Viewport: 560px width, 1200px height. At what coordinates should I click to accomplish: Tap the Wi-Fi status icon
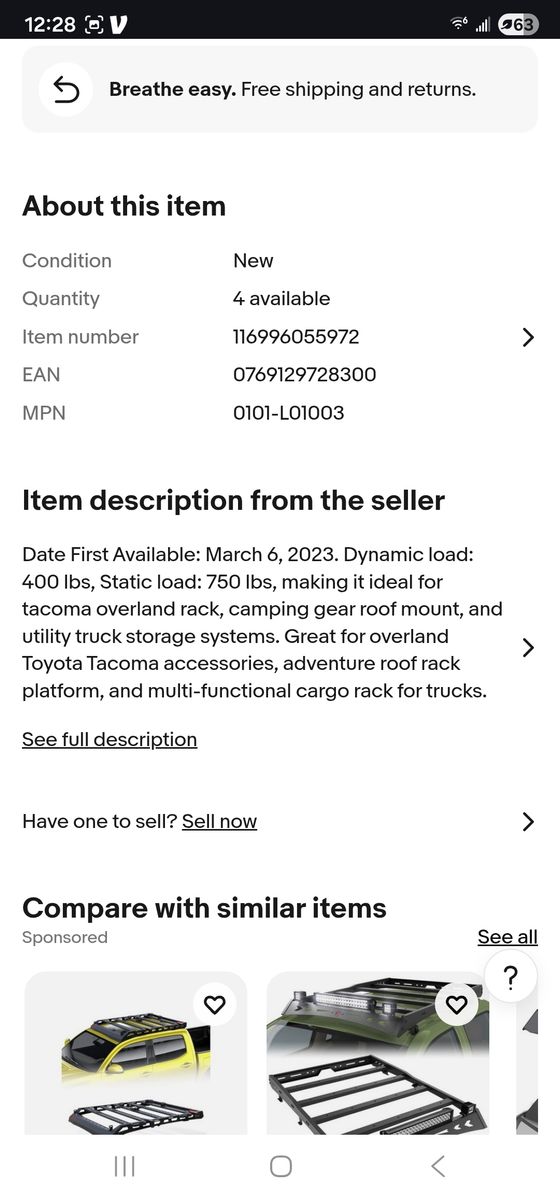(459, 24)
